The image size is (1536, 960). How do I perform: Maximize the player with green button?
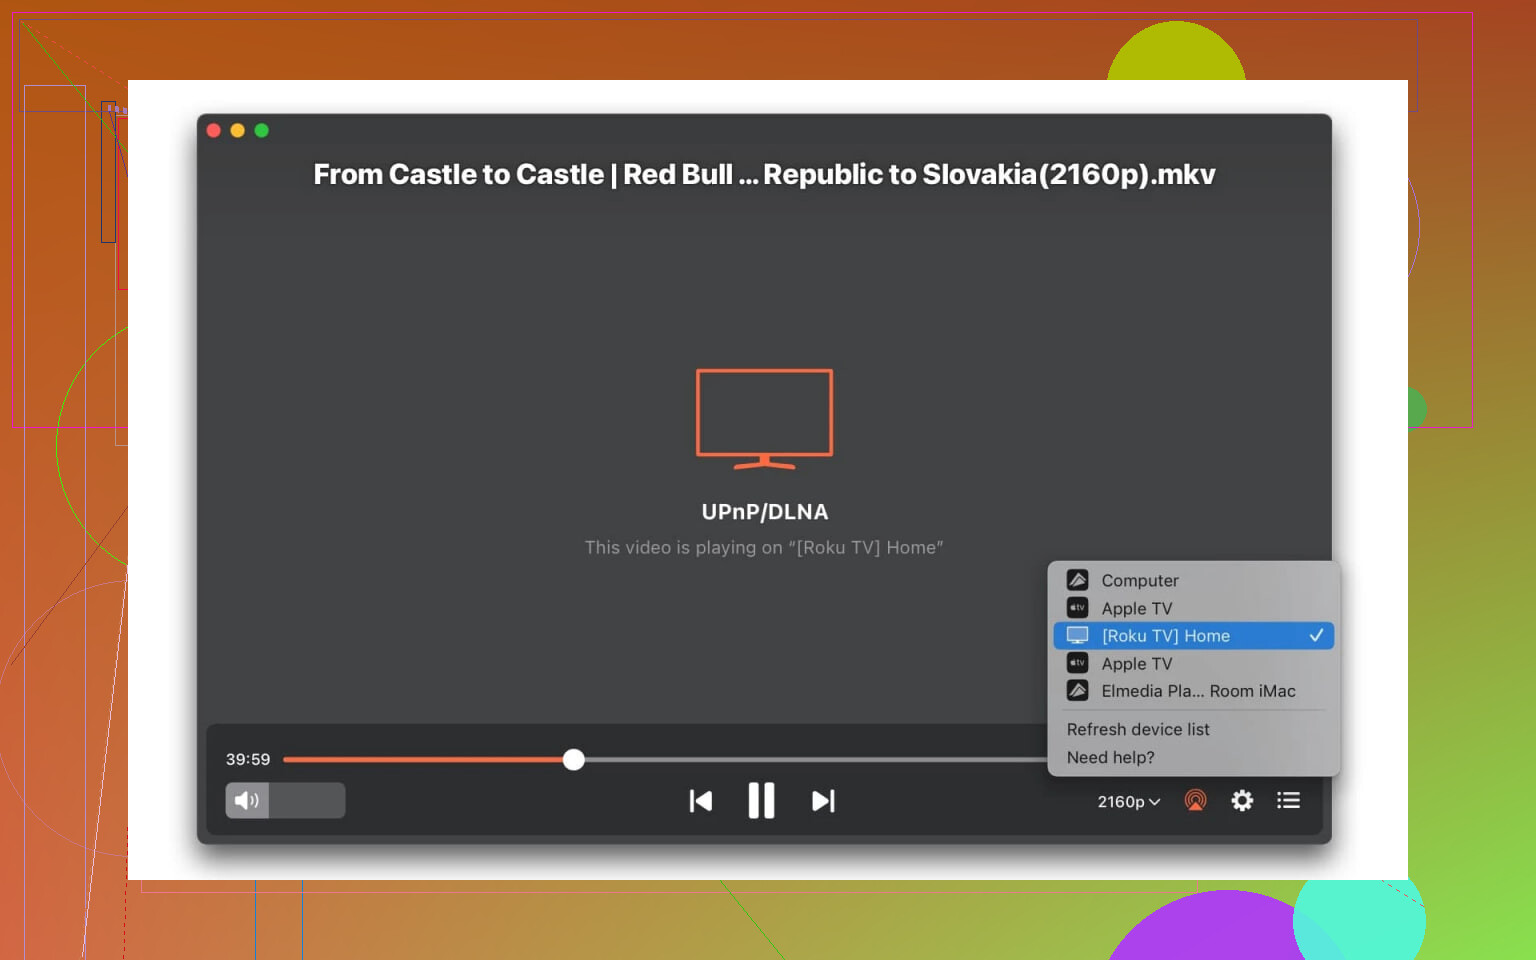point(261,130)
